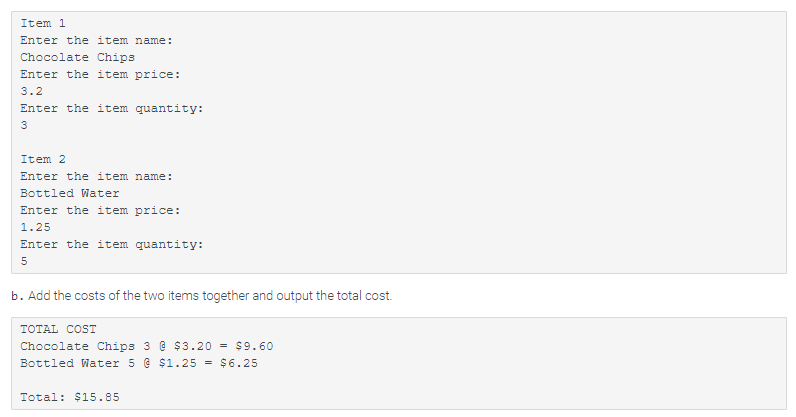
Task: Click the Bottled Water $6.25 output line
Action: (139, 364)
